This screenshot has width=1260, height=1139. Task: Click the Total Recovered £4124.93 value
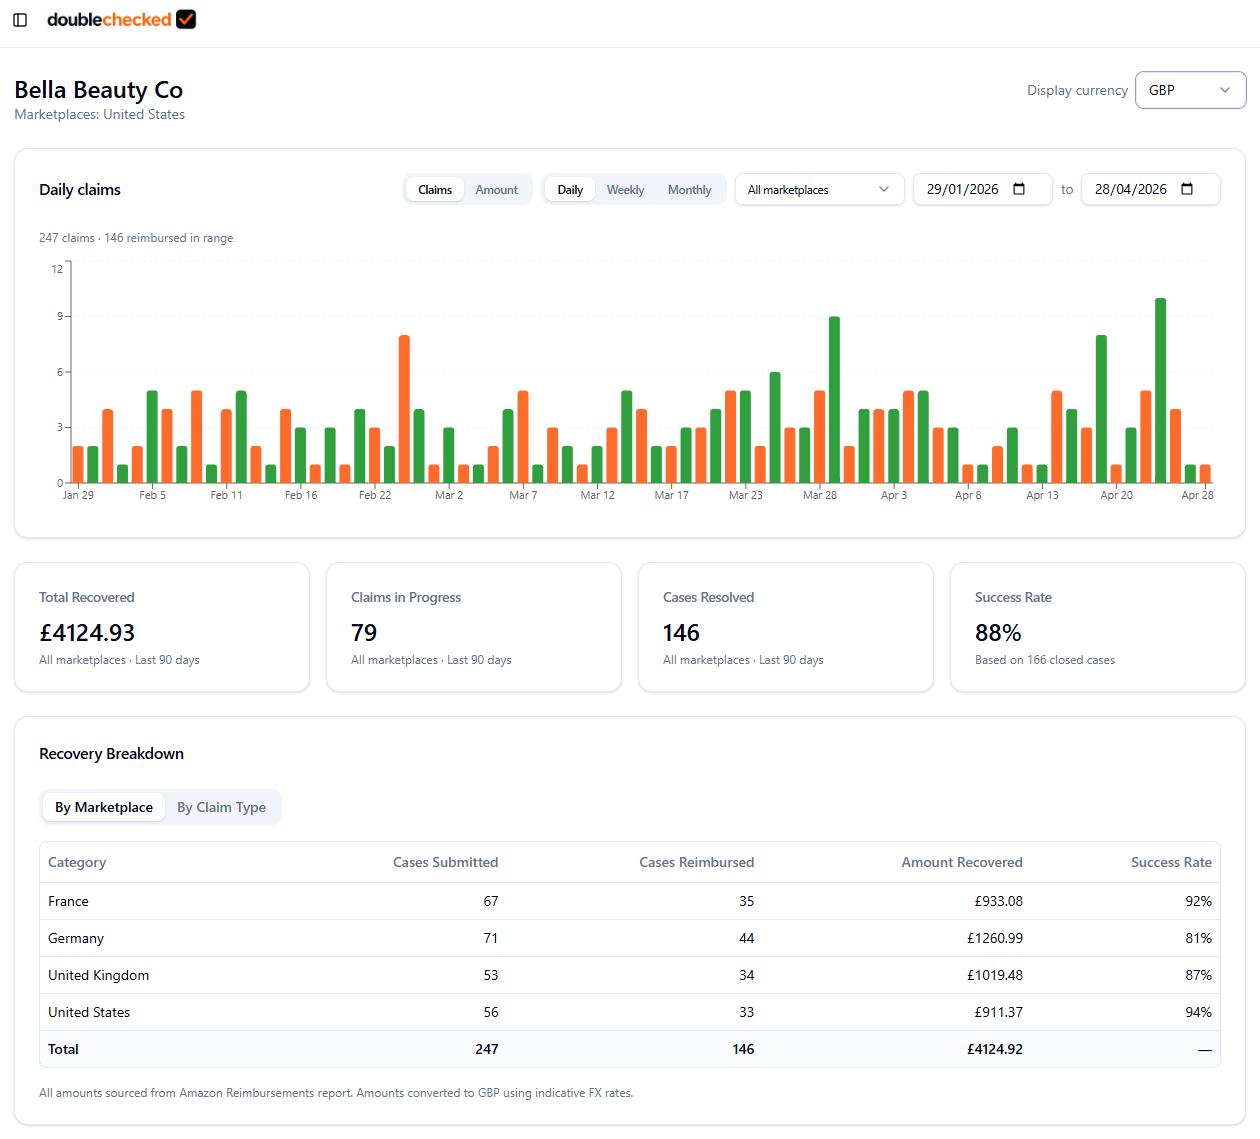tap(87, 633)
